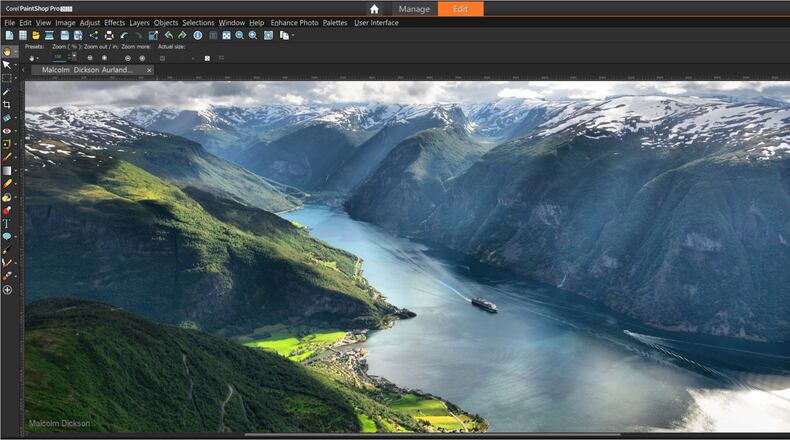790x440 pixels.
Task: Click the green rotate left icon
Action: [169, 35]
